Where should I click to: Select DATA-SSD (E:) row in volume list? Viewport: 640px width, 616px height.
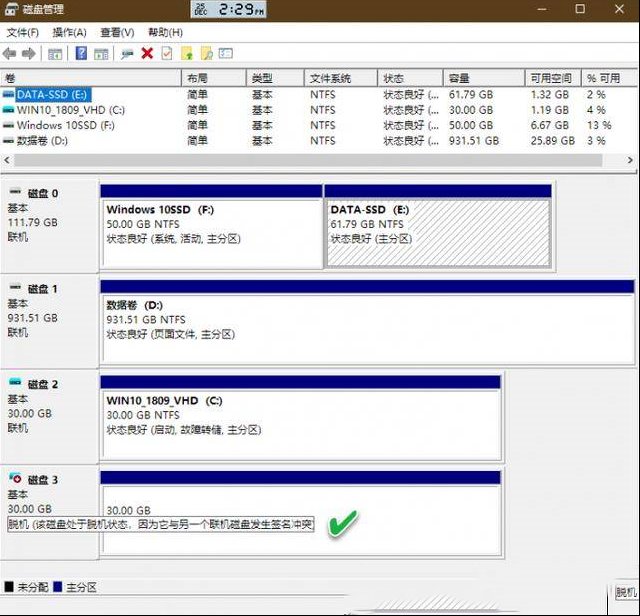[318, 95]
